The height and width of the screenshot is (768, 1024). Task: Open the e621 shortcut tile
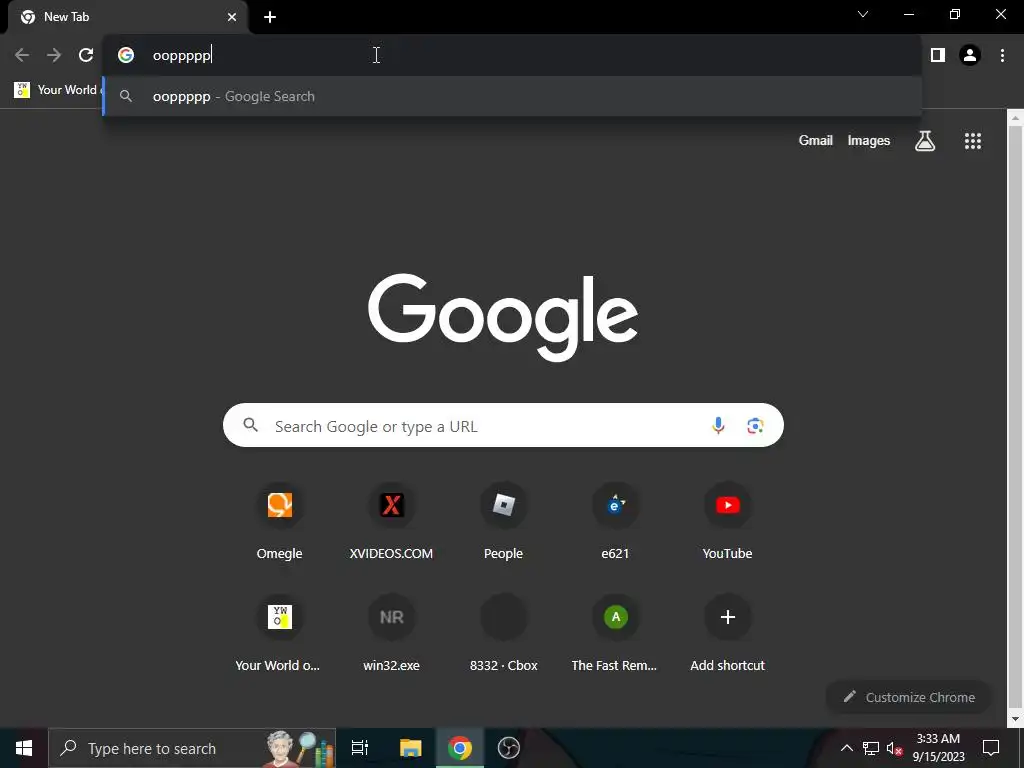pyautogui.click(x=615, y=521)
